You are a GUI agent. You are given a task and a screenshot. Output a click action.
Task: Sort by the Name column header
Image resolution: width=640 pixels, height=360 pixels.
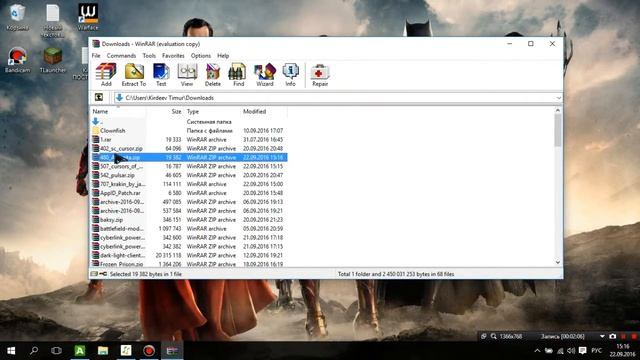coord(118,111)
